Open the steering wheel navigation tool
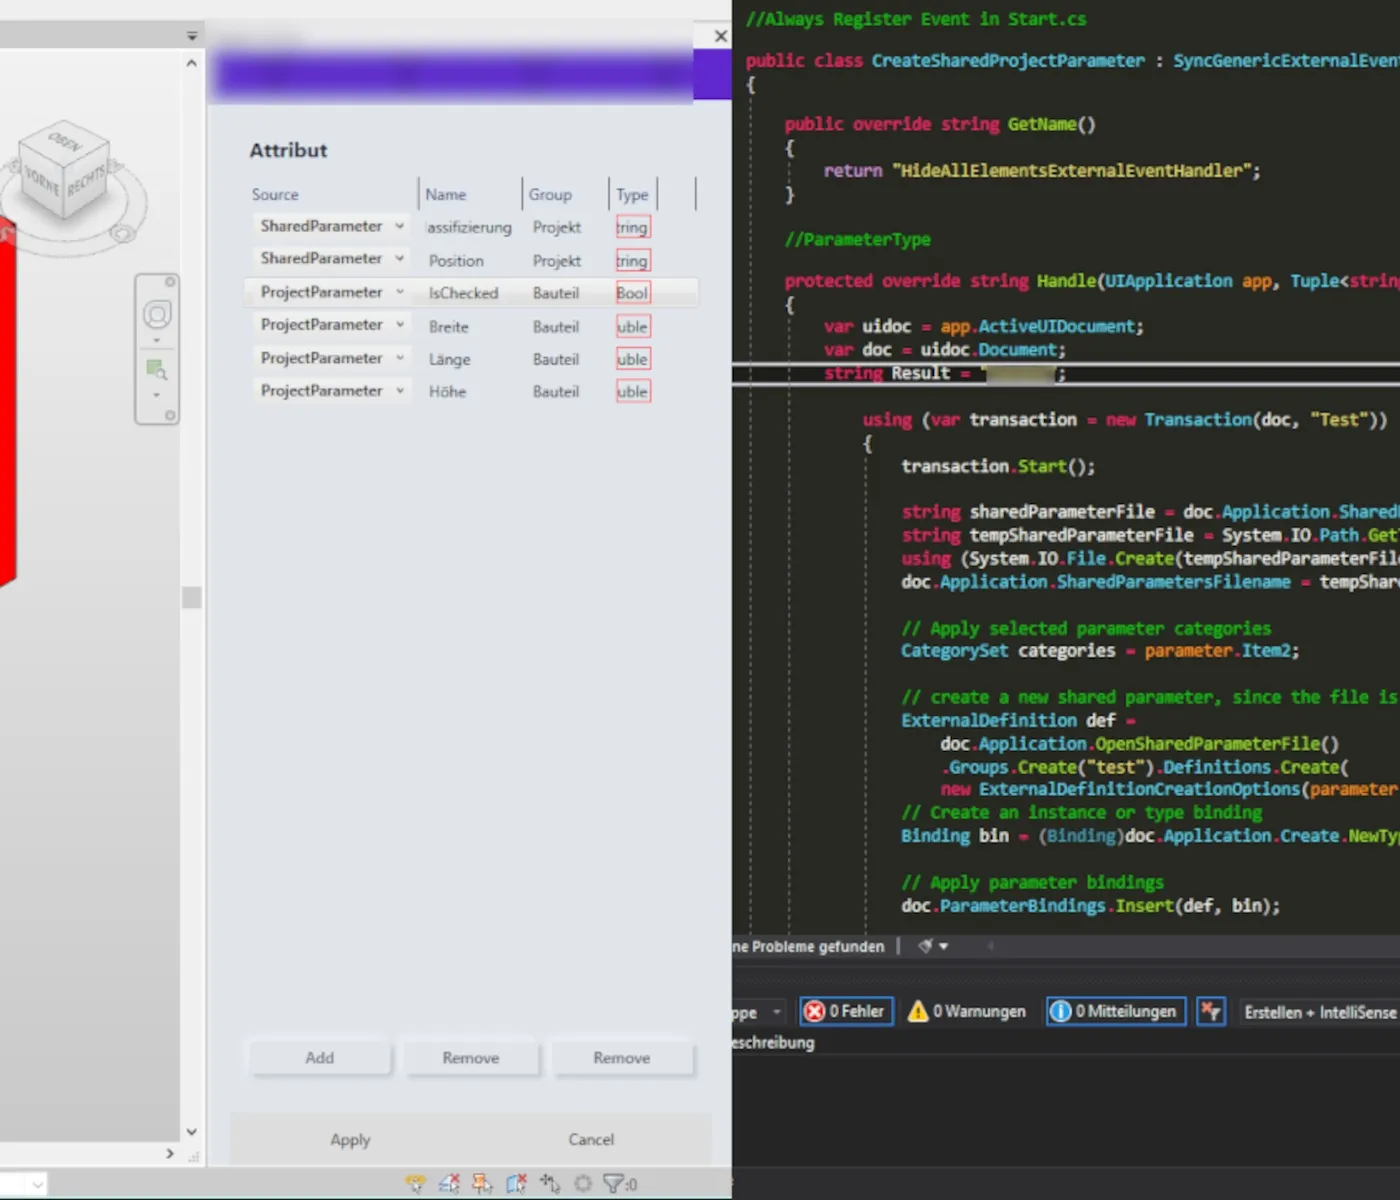This screenshot has width=1400, height=1200. click(157, 315)
